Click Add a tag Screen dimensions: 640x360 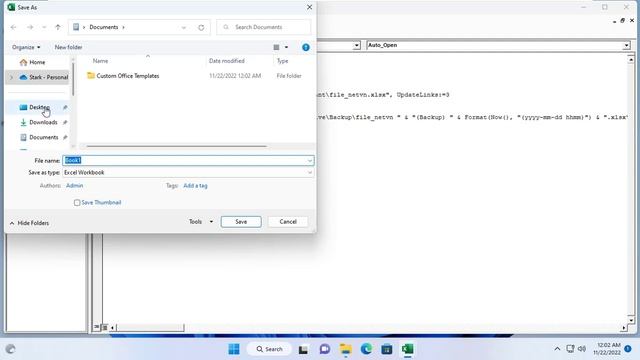195,186
